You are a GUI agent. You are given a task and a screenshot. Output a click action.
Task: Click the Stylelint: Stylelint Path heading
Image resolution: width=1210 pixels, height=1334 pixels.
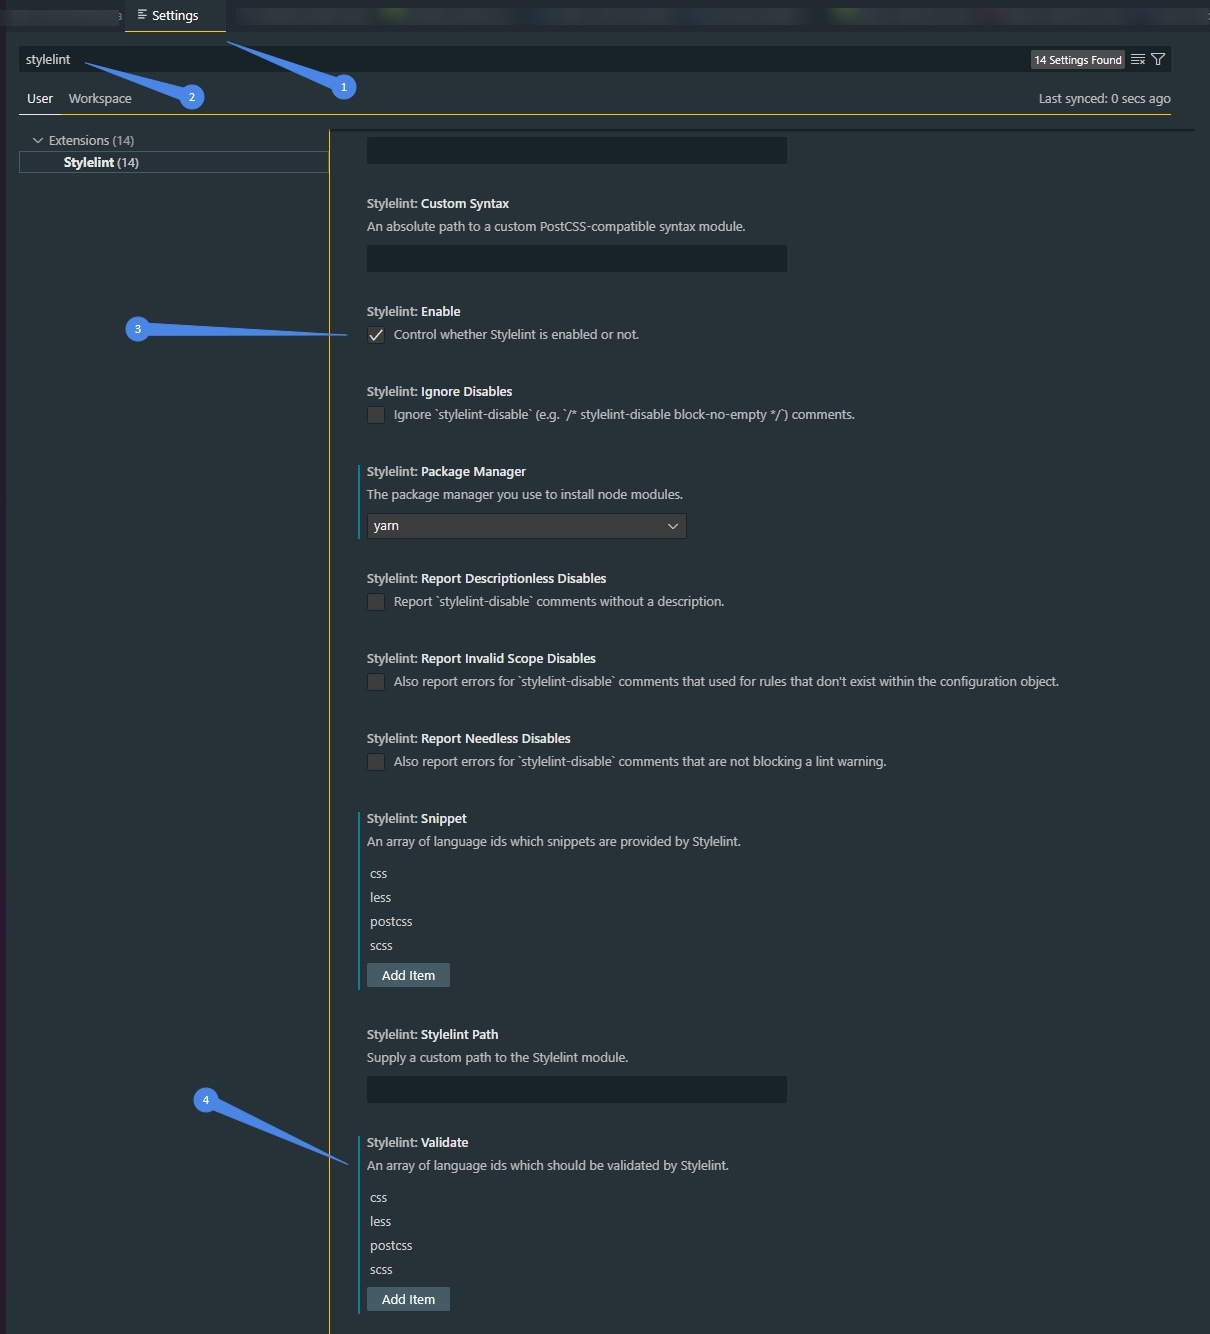tap(432, 1034)
